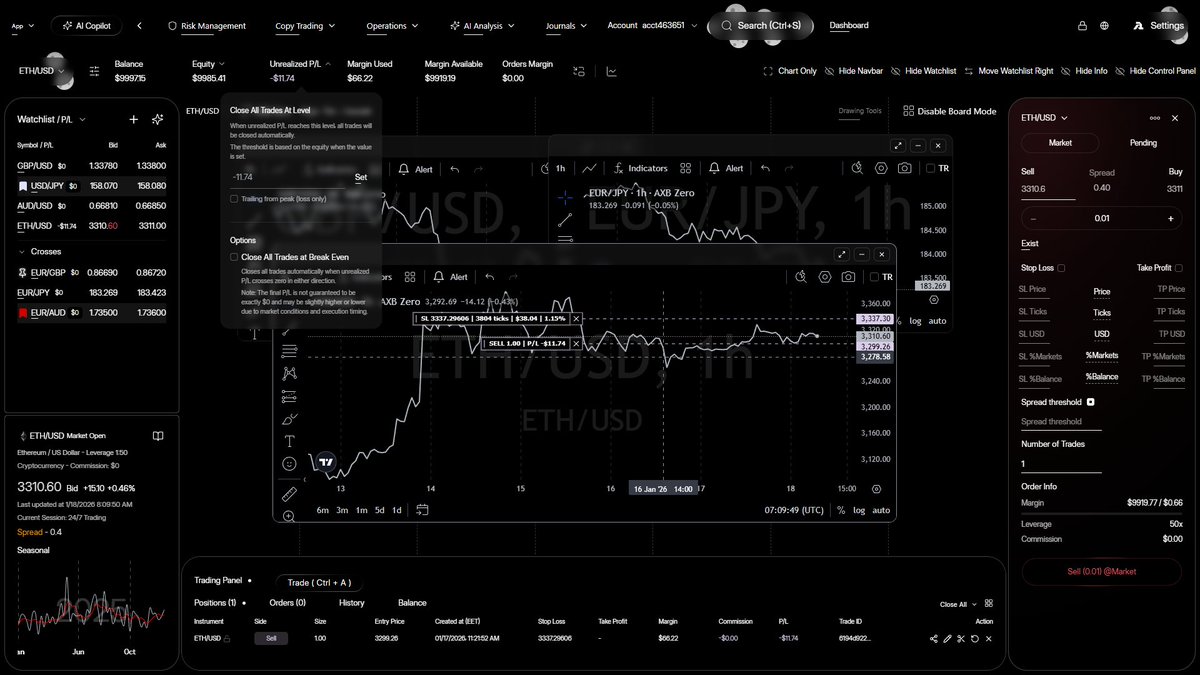The image size is (1200, 675).
Task: Click Set to apply the close level
Action: (x=361, y=177)
